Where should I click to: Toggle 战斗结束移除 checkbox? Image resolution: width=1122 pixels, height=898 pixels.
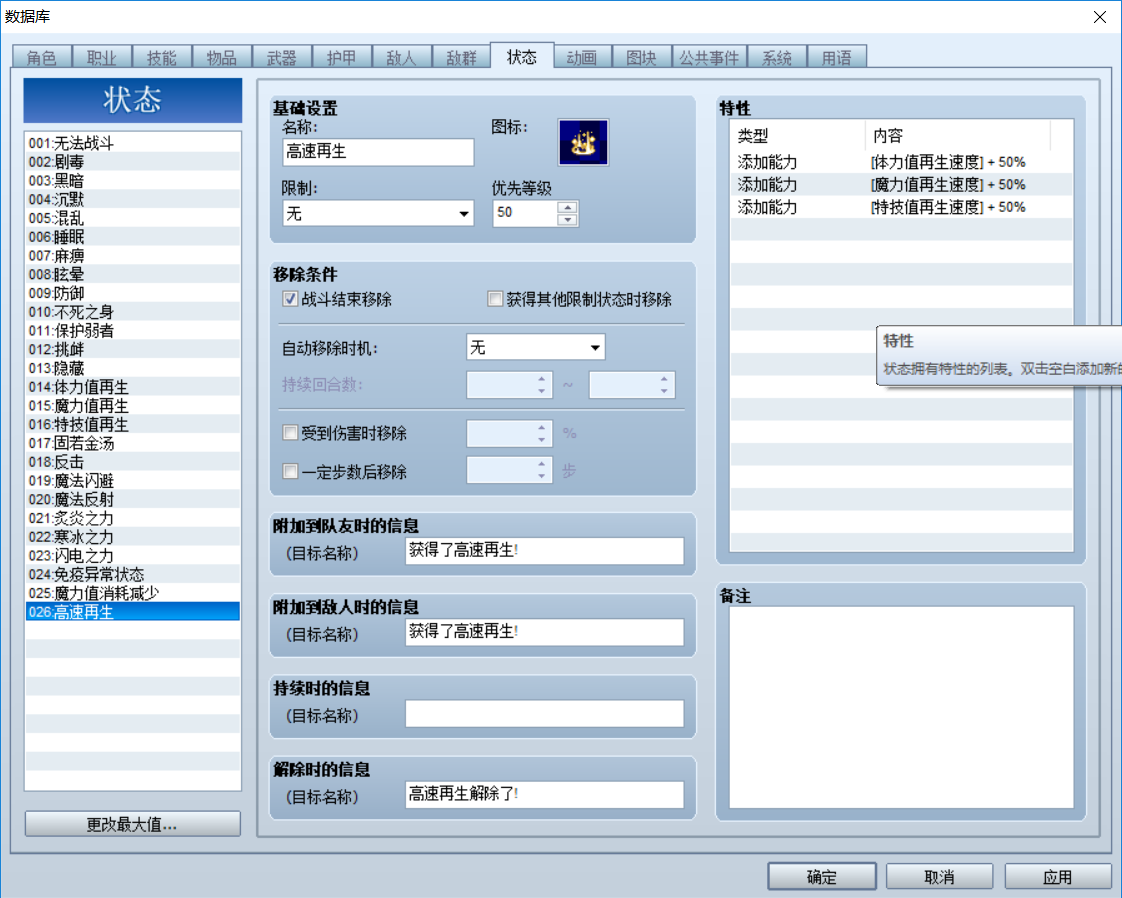[290, 299]
